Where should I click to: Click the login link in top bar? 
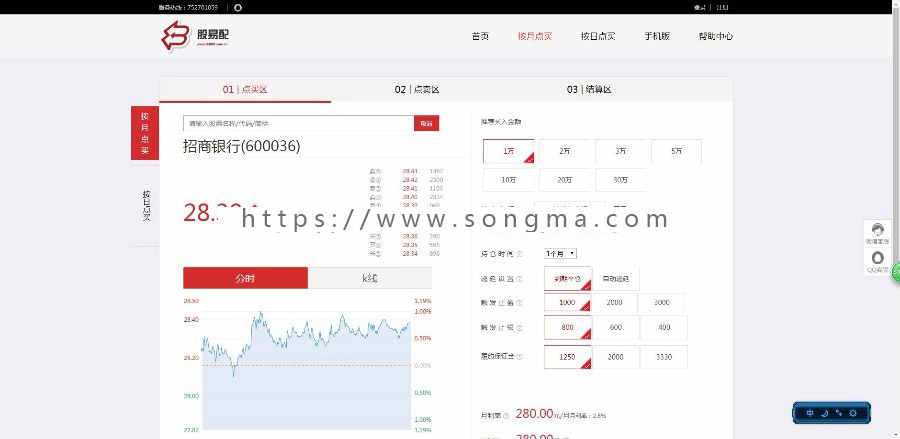coord(699,7)
